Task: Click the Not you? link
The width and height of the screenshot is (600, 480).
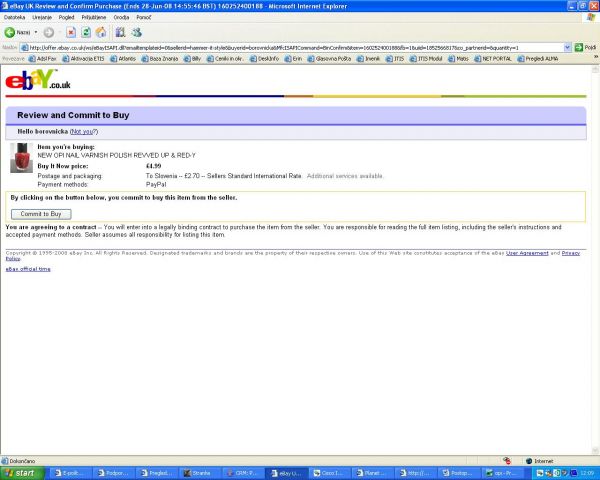Action: pos(84,131)
